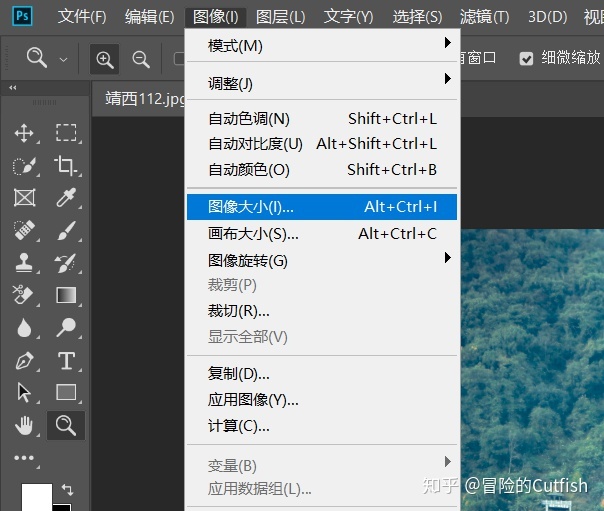The height and width of the screenshot is (511, 604).
Task: Open the Edit Toolbar three-dots button
Action: (24, 458)
